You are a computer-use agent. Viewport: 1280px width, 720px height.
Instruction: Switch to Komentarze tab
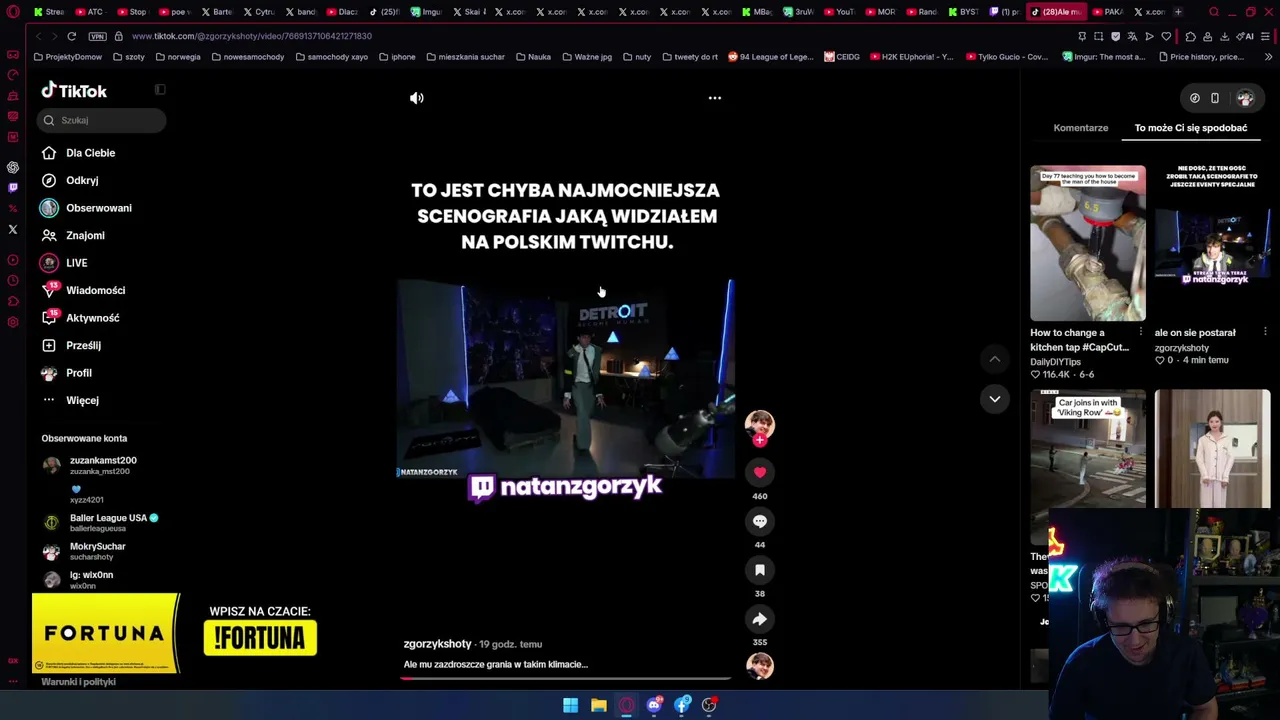[x=1081, y=128]
